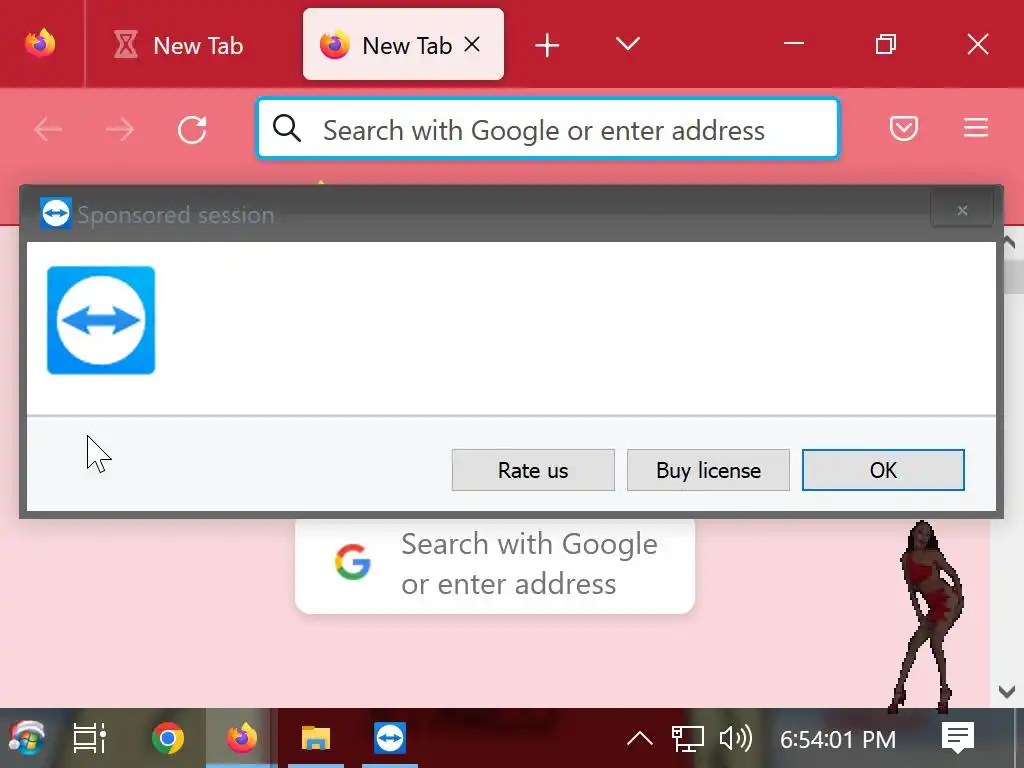Click the address bar magnifier icon
The width and height of the screenshot is (1024, 768).
pyautogui.click(x=287, y=128)
